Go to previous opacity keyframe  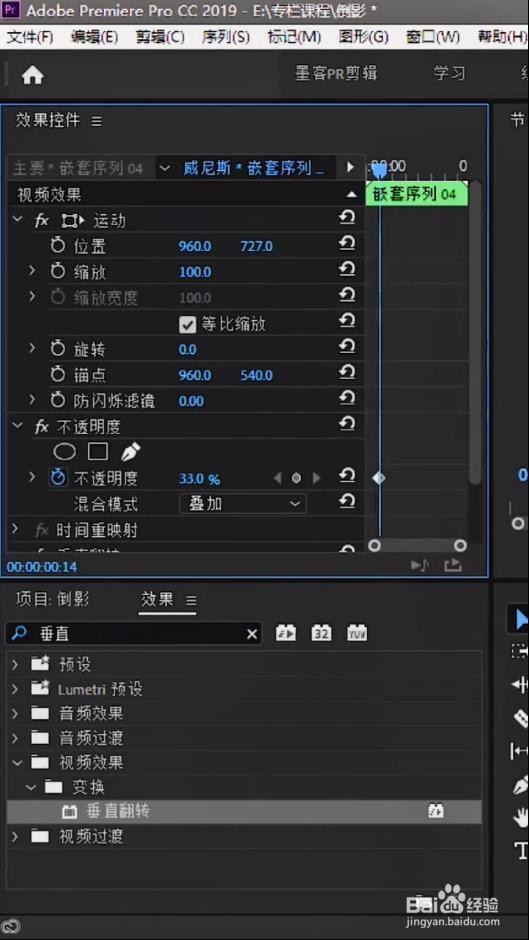[x=277, y=478]
